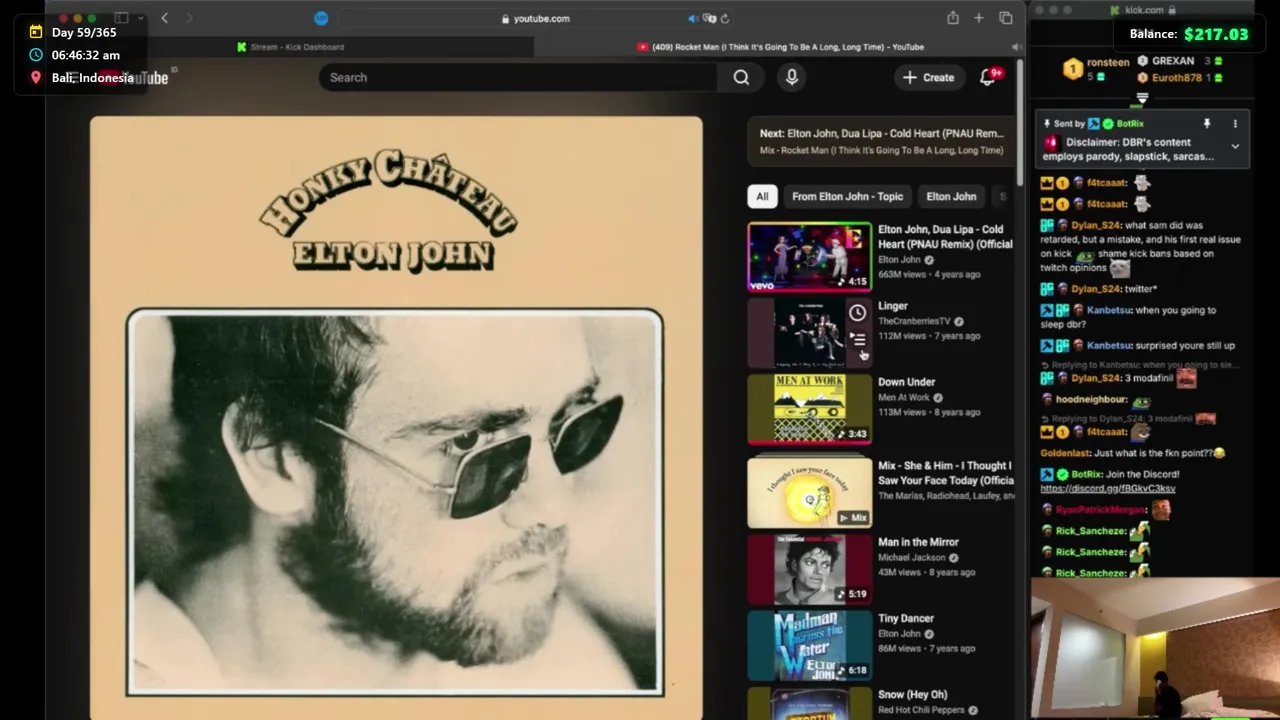Expand the pinned disclaimer with the chevron
Screen dimensions: 1280x720
(1235, 146)
